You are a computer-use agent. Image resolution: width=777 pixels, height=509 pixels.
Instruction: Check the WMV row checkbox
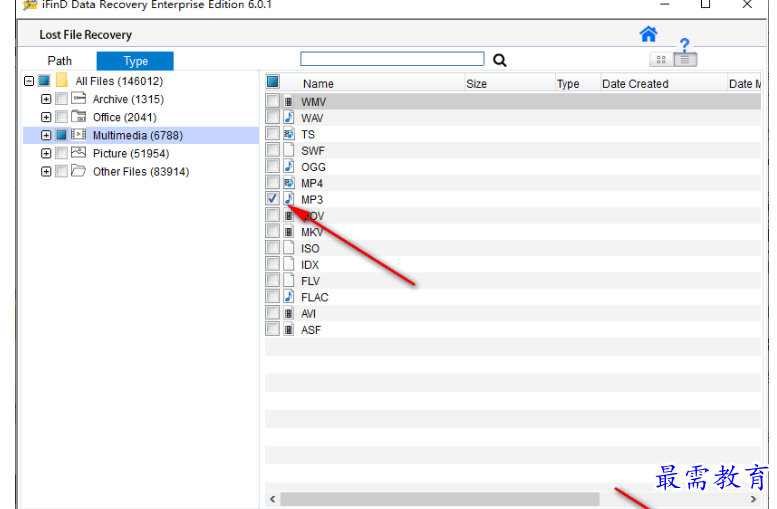click(x=273, y=101)
